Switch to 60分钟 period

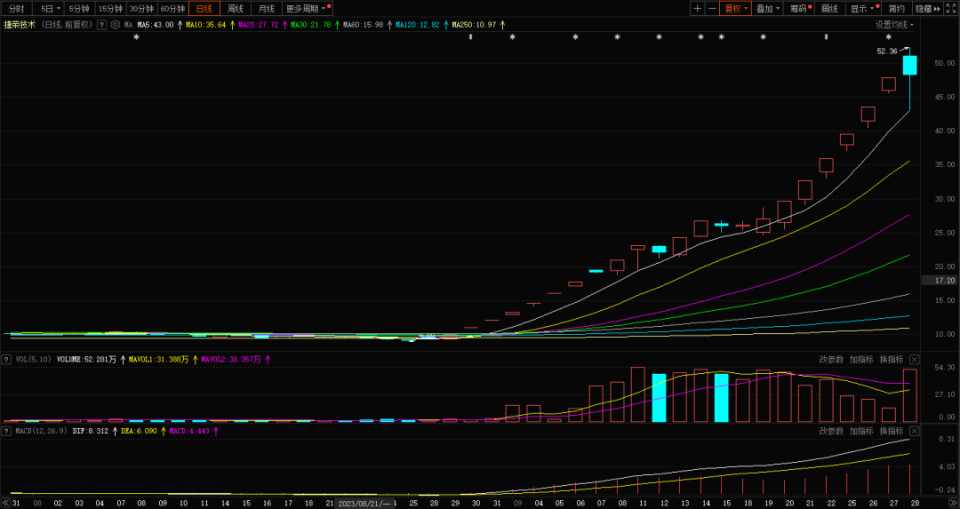click(173, 9)
